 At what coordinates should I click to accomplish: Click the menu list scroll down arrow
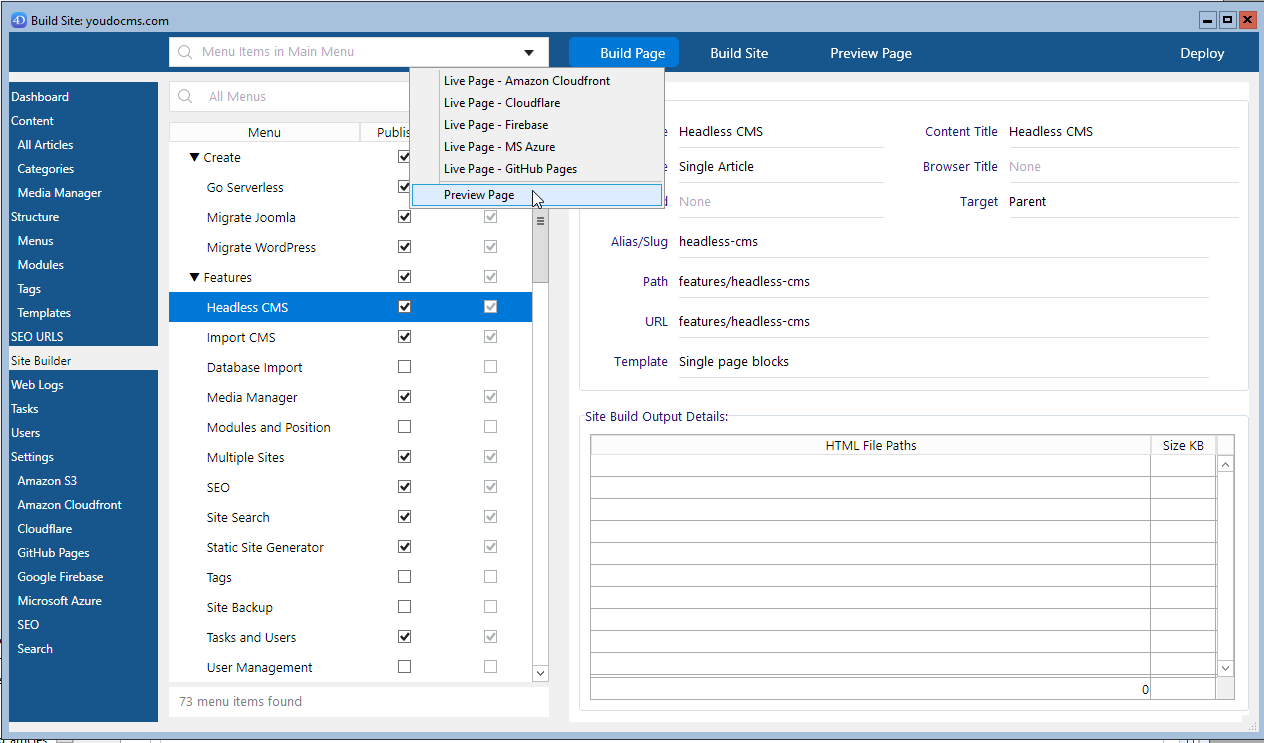click(540, 673)
